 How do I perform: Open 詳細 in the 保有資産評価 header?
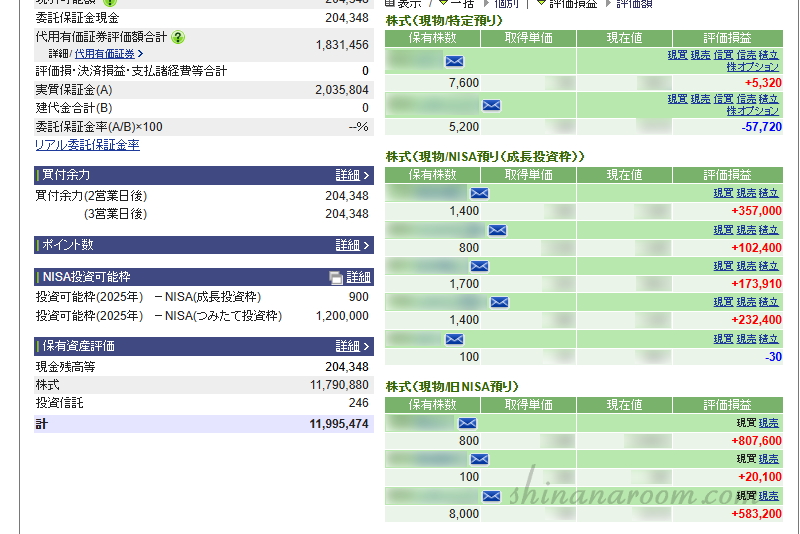(x=352, y=346)
